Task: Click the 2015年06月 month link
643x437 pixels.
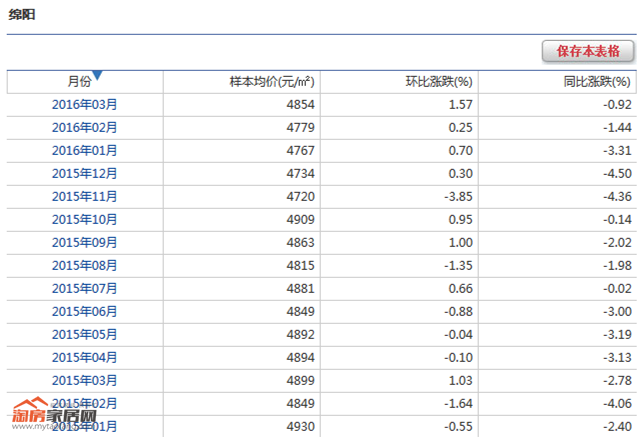Action: 84,312
